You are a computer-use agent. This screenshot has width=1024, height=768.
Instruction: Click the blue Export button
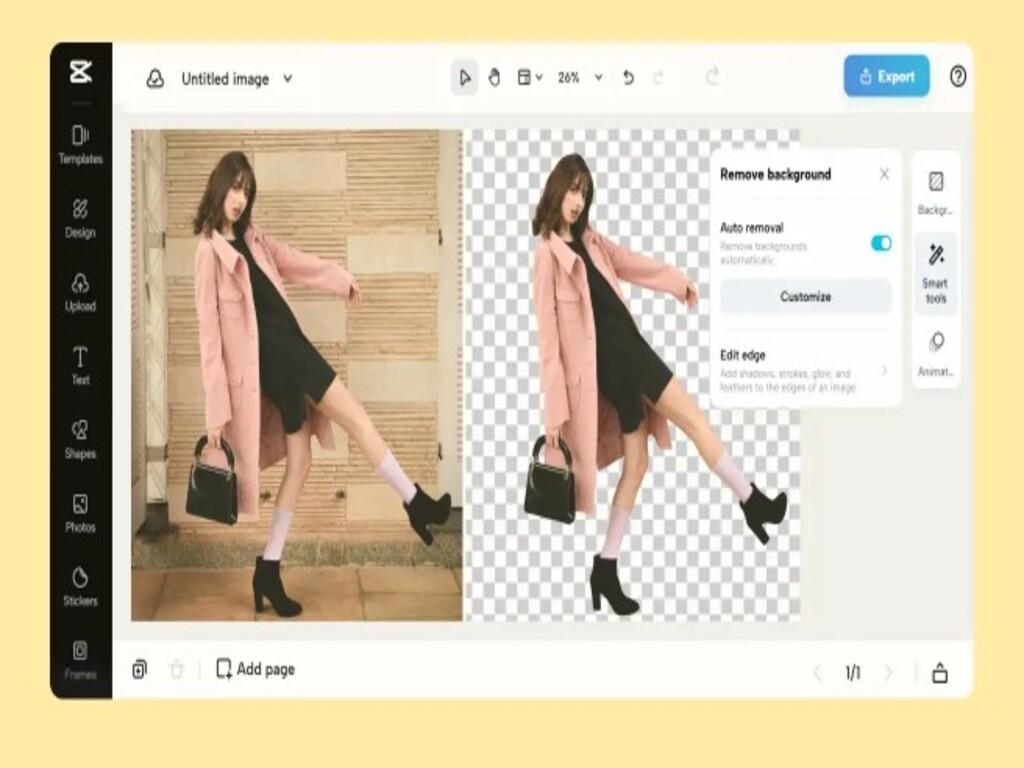point(884,76)
